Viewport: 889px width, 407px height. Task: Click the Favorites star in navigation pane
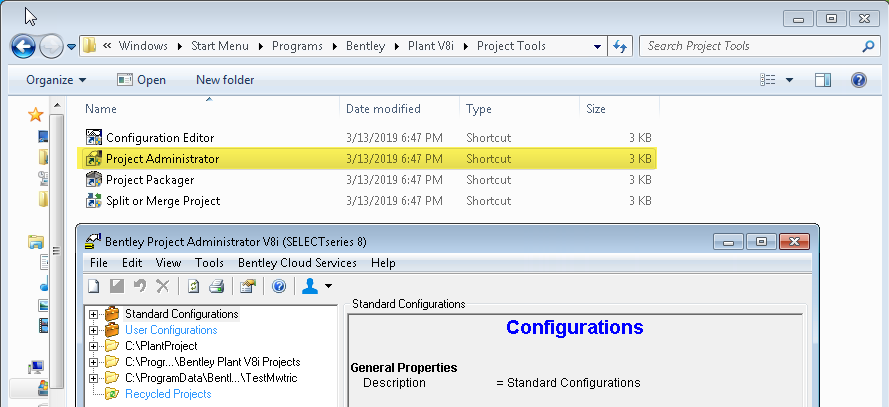pos(36,115)
